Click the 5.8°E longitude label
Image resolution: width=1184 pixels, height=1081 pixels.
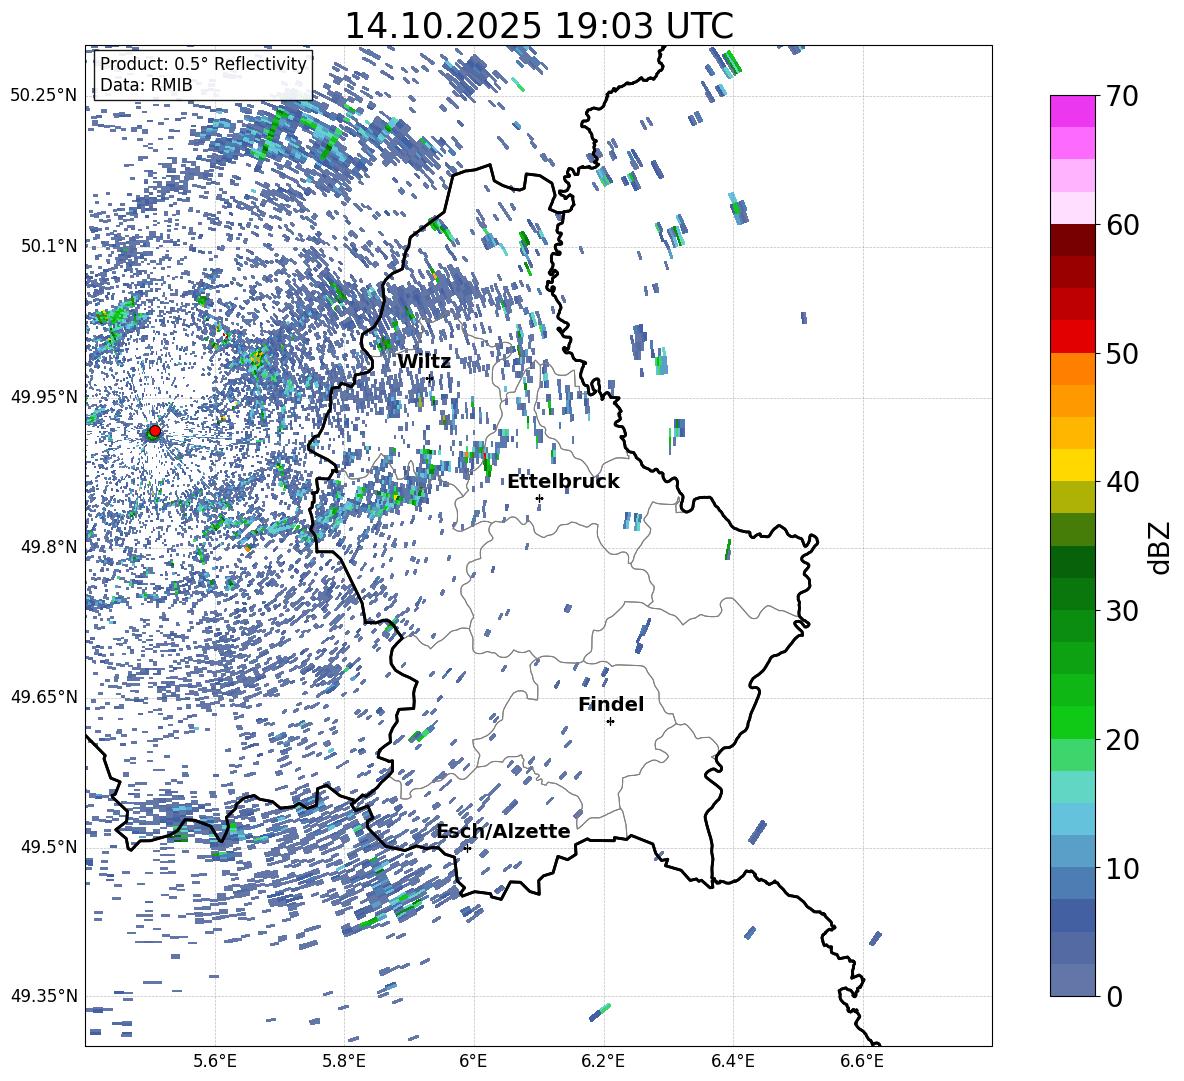344,1061
